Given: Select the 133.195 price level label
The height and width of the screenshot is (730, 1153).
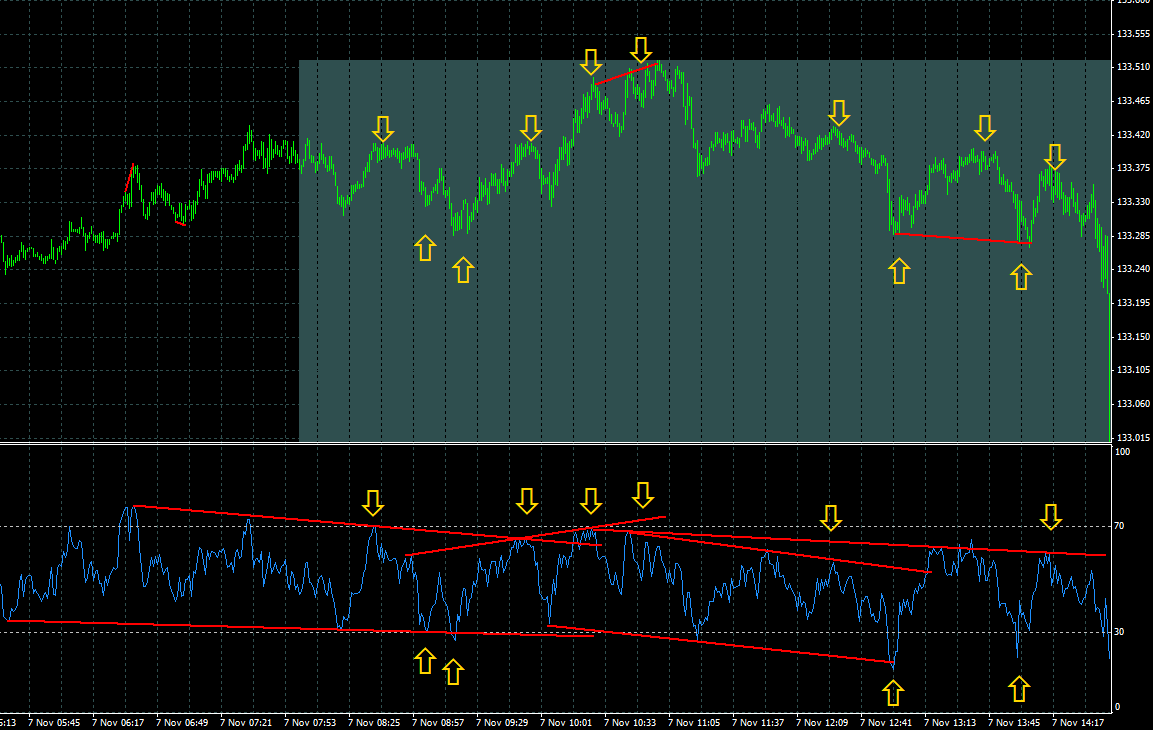Looking at the screenshot, I should [x=1133, y=303].
